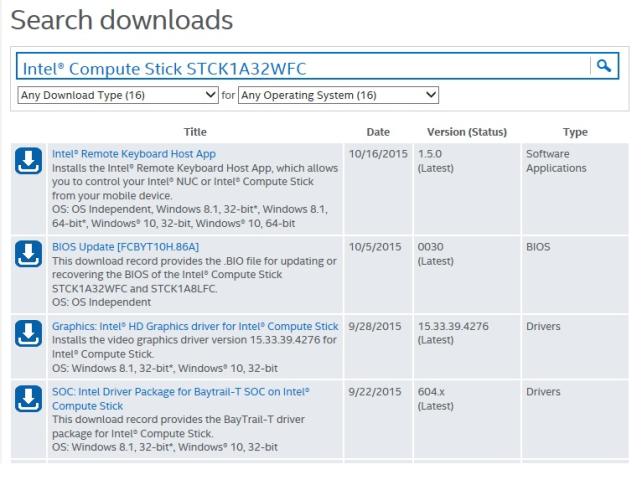Screen dimensions: 642x480
Task: Download the Intel Remote Keyboard Host App via icon
Action: 28,161
